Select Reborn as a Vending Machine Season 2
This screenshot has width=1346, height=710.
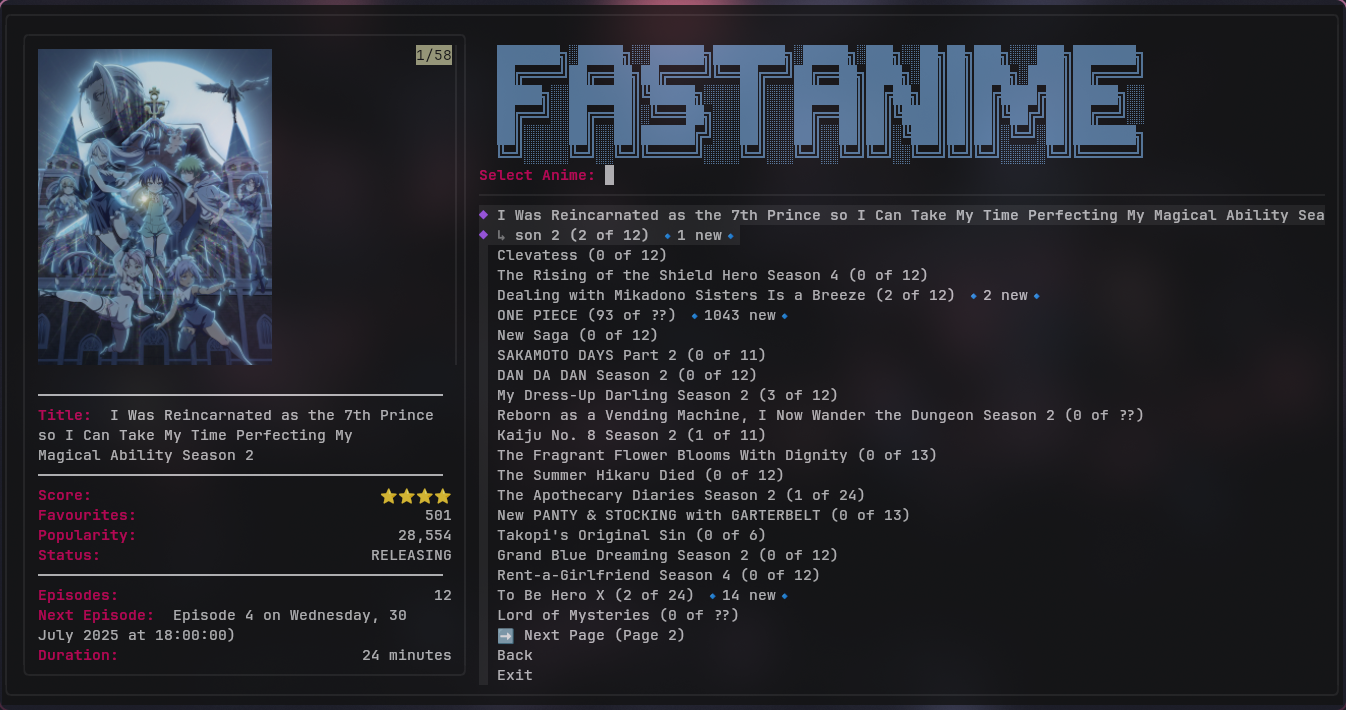[x=821, y=416]
